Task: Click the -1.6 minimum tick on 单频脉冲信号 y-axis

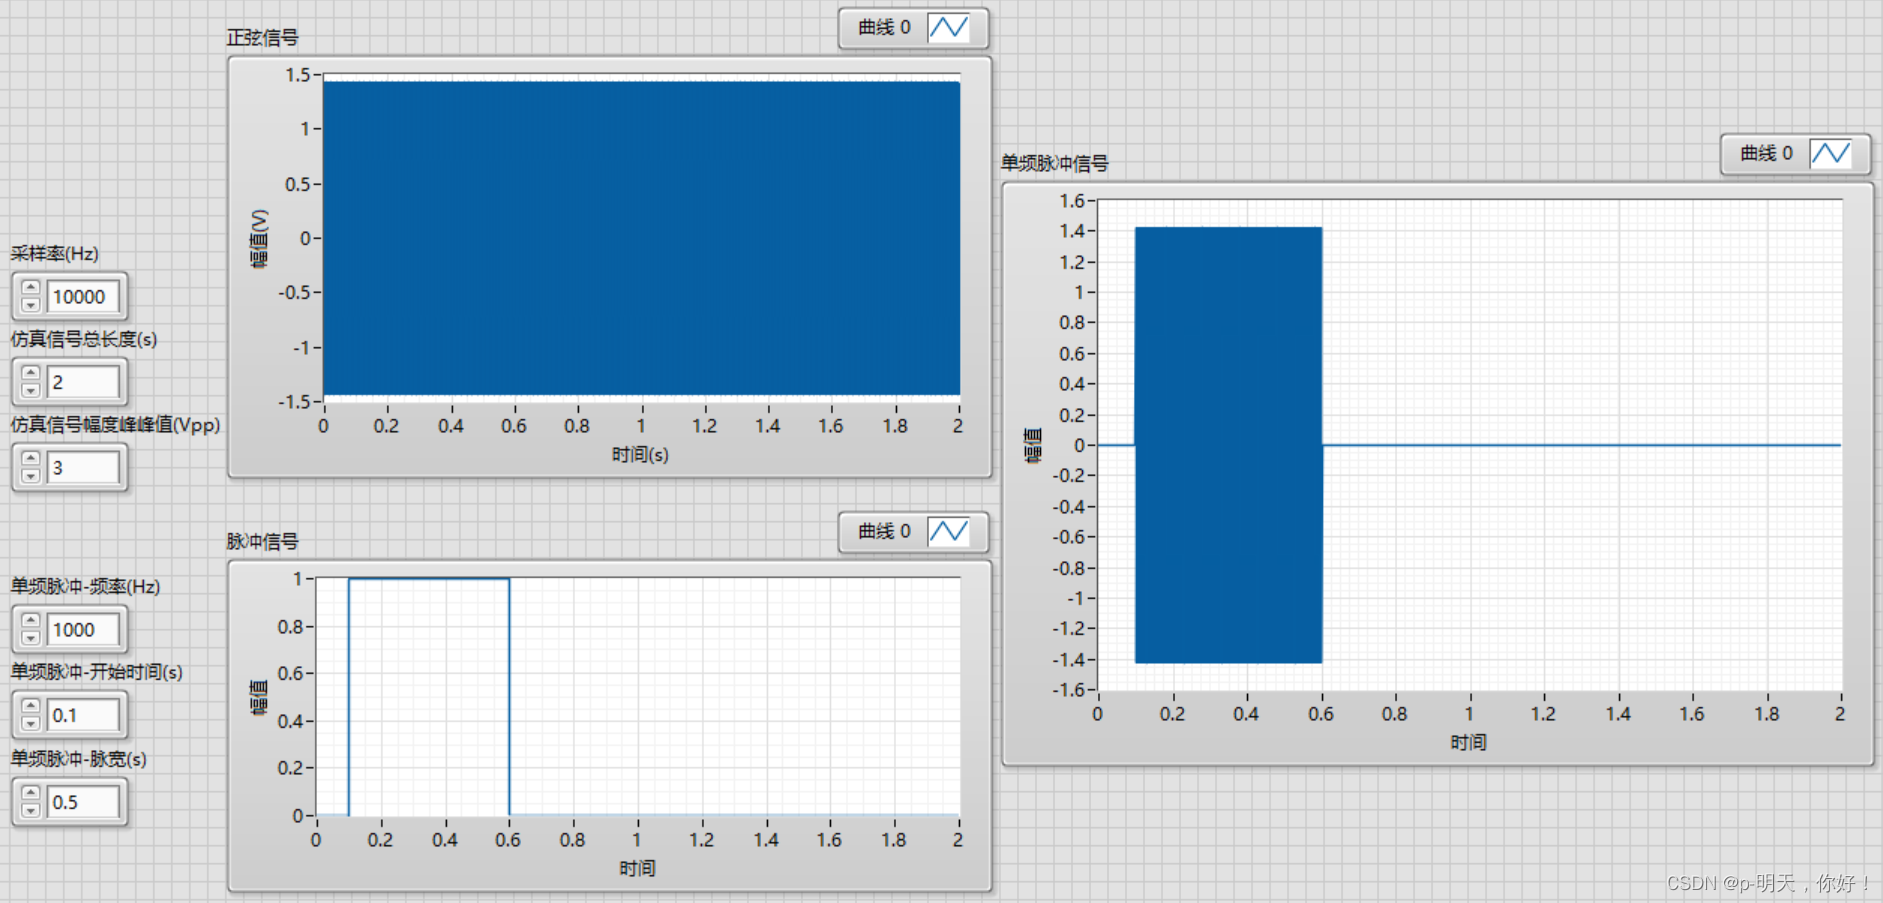Action: [x=1068, y=690]
